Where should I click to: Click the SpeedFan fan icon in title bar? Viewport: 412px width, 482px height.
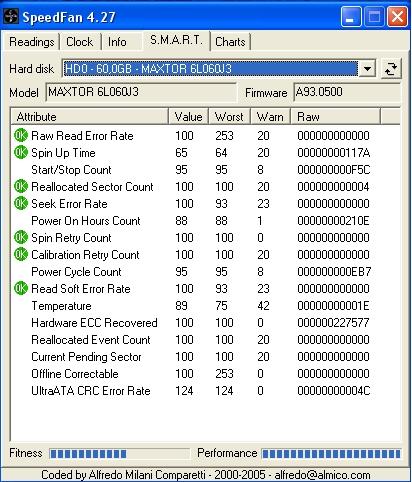point(11,16)
